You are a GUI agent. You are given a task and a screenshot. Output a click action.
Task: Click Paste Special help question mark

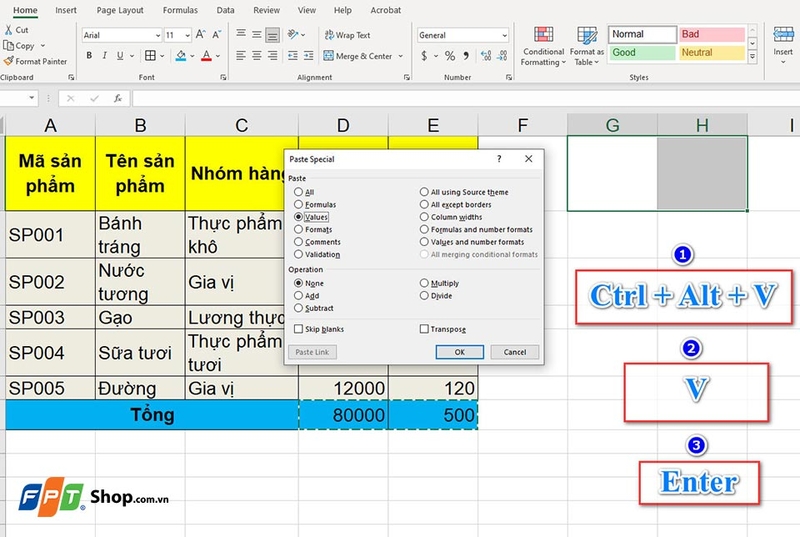tap(499, 159)
